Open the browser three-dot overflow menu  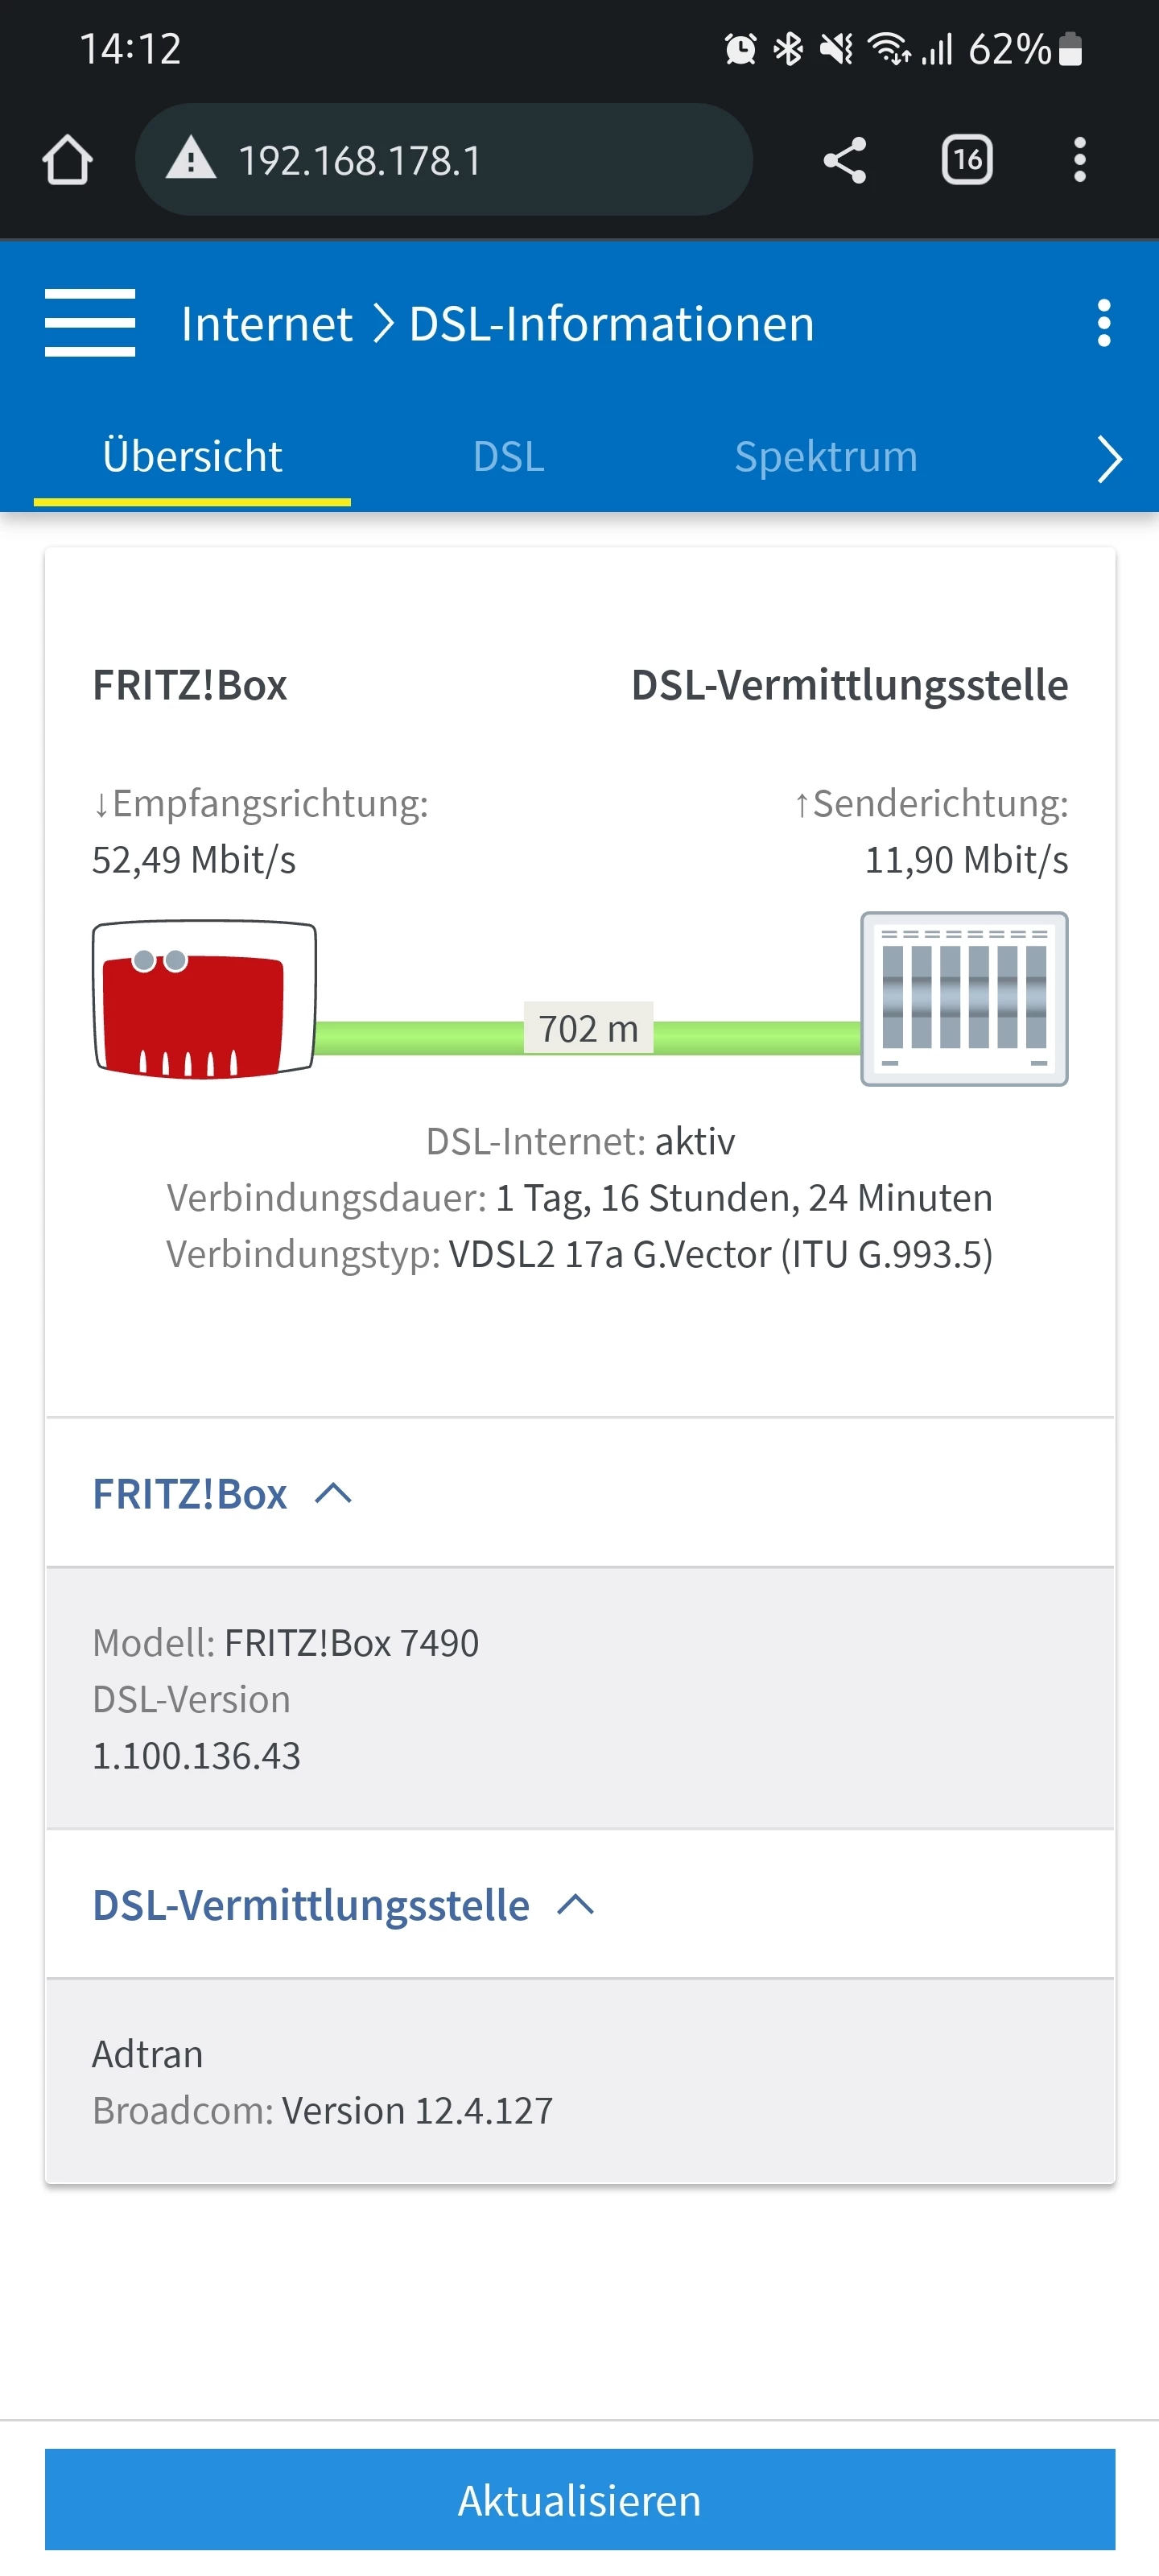pyautogui.click(x=1079, y=160)
